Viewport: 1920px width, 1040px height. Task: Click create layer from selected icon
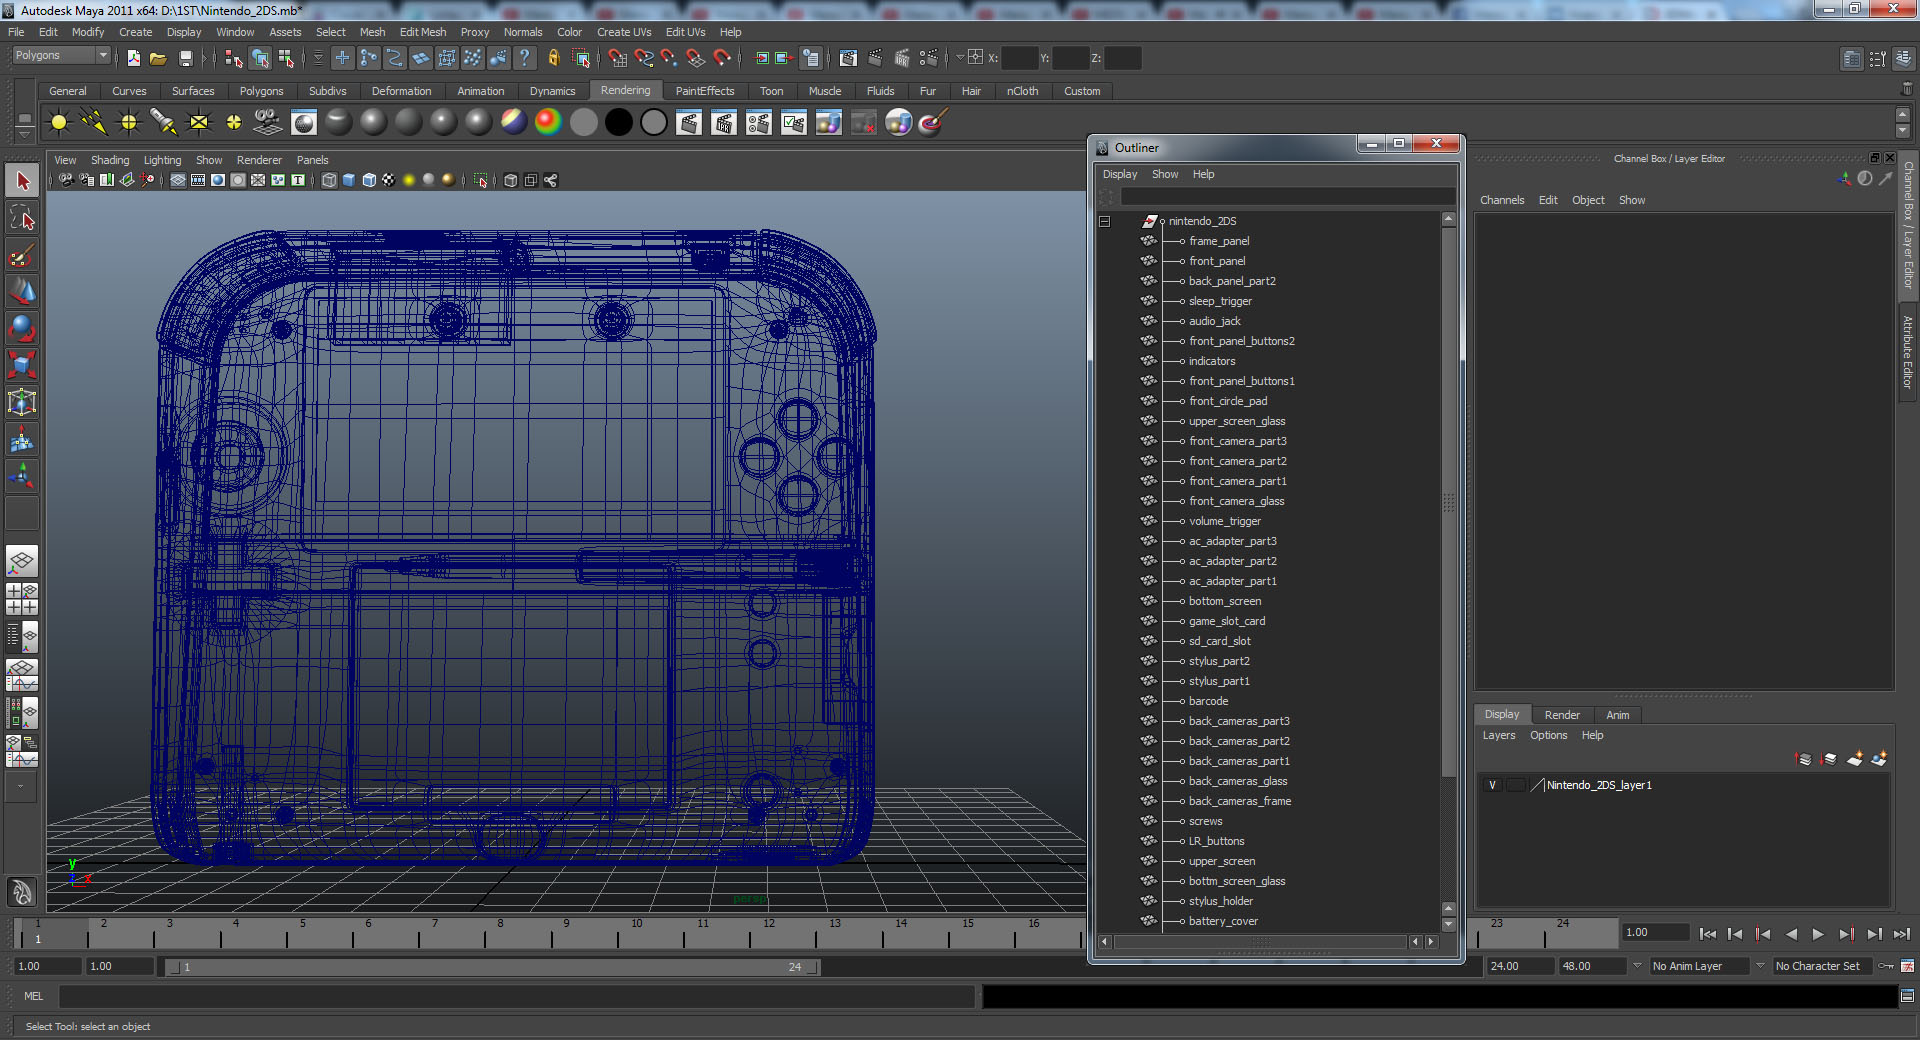pos(1879,759)
